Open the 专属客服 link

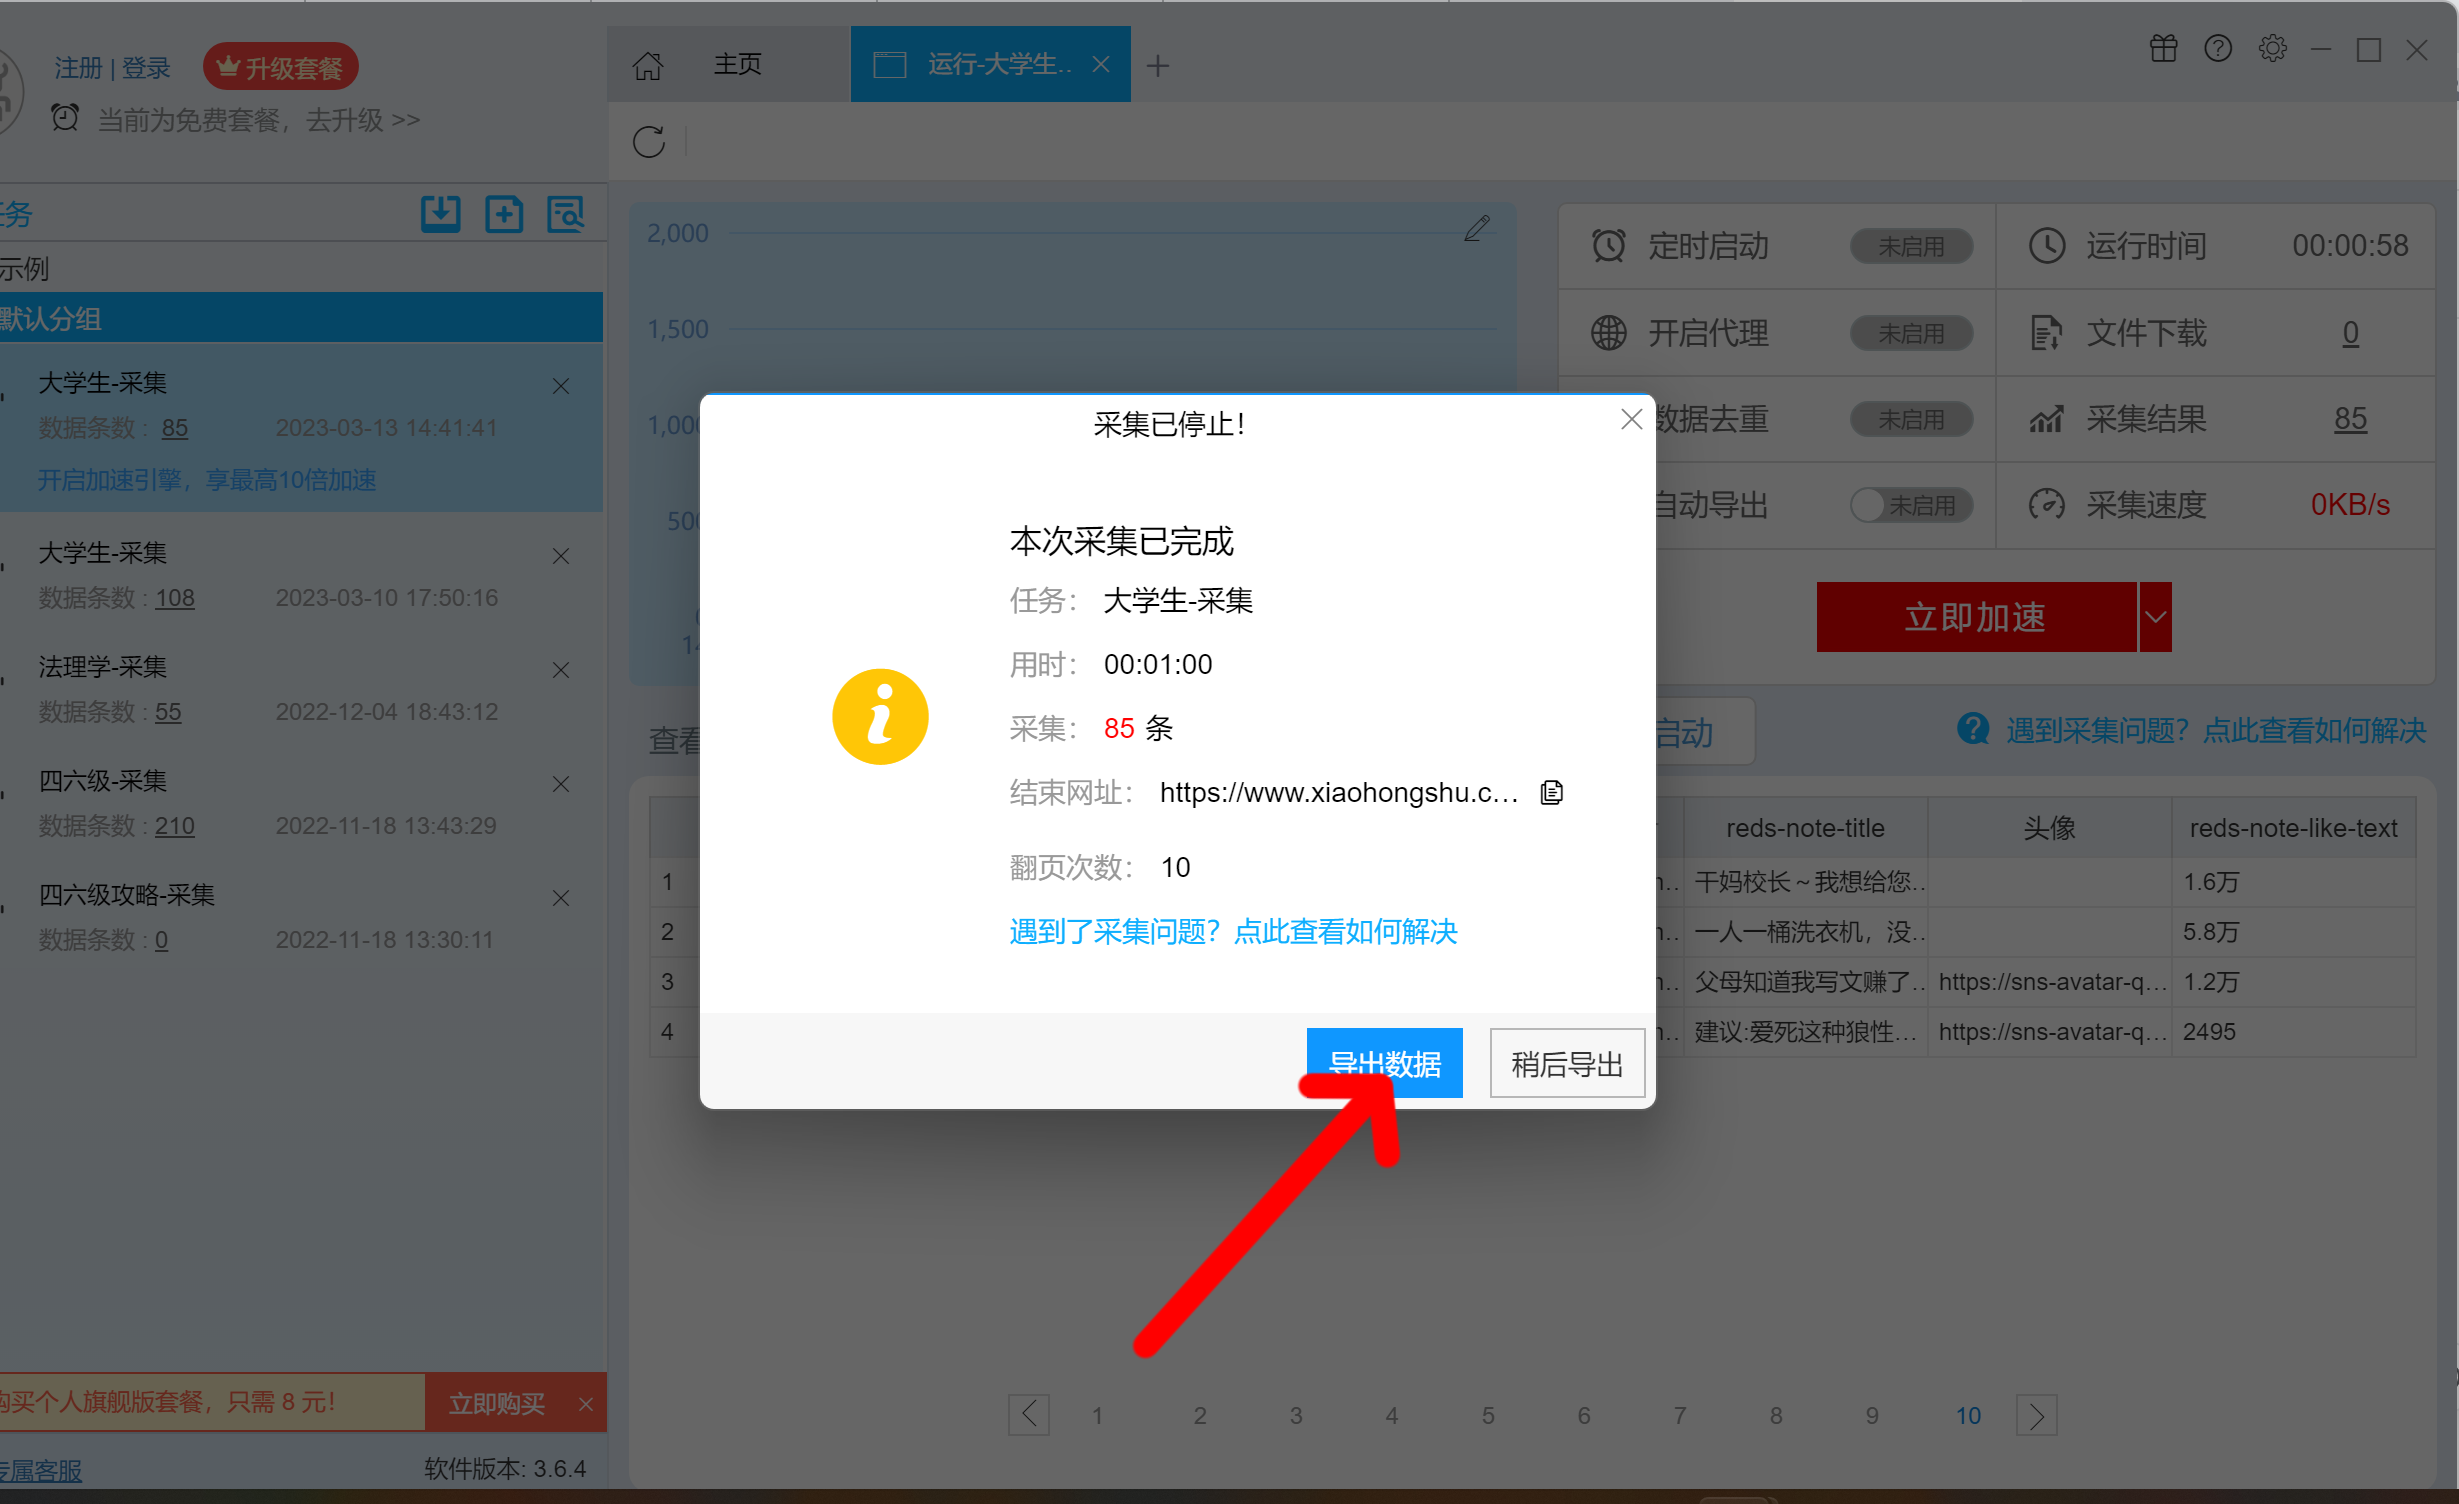(x=41, y=1470)
